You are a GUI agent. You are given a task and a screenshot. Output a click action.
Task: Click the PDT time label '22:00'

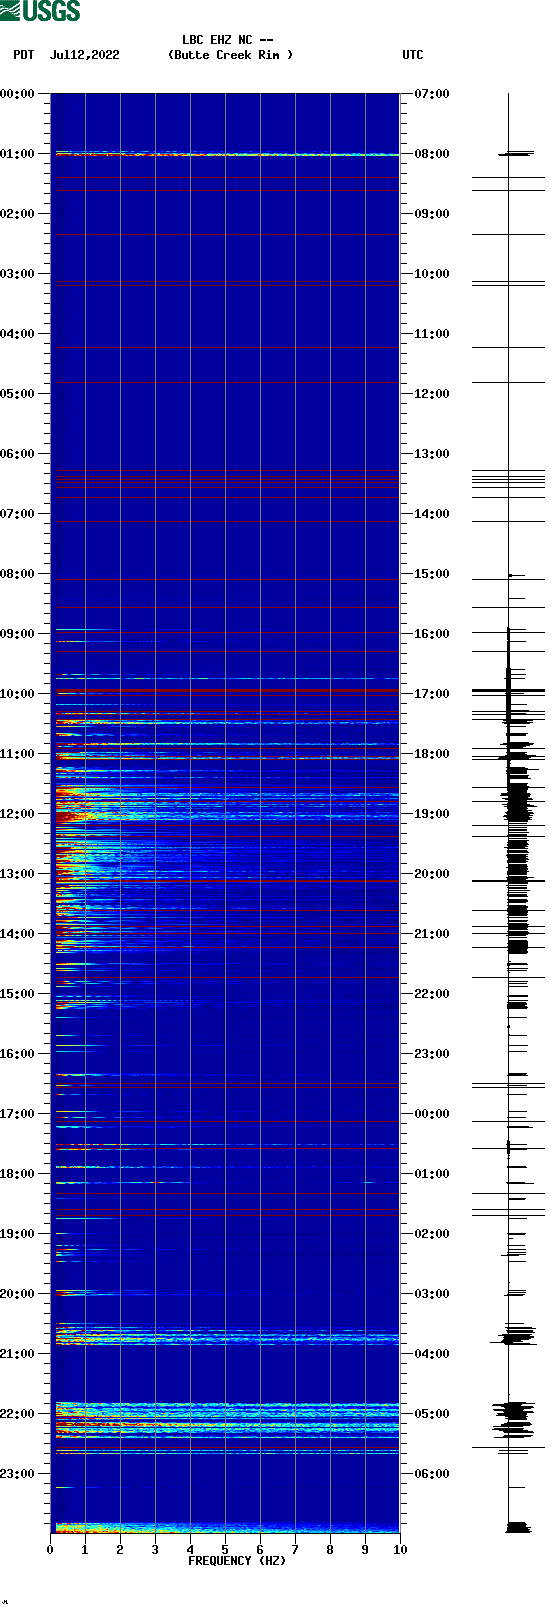pyautogui.click(x=18, y=1414)
